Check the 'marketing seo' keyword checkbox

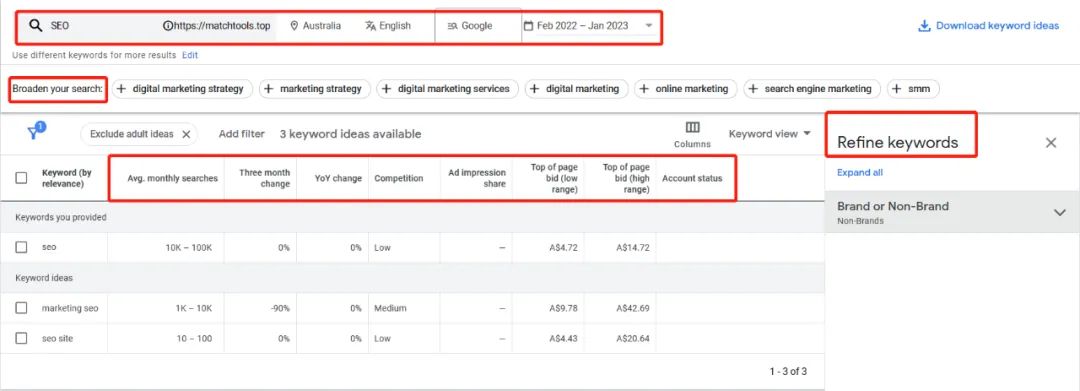(x=21, y=308)
